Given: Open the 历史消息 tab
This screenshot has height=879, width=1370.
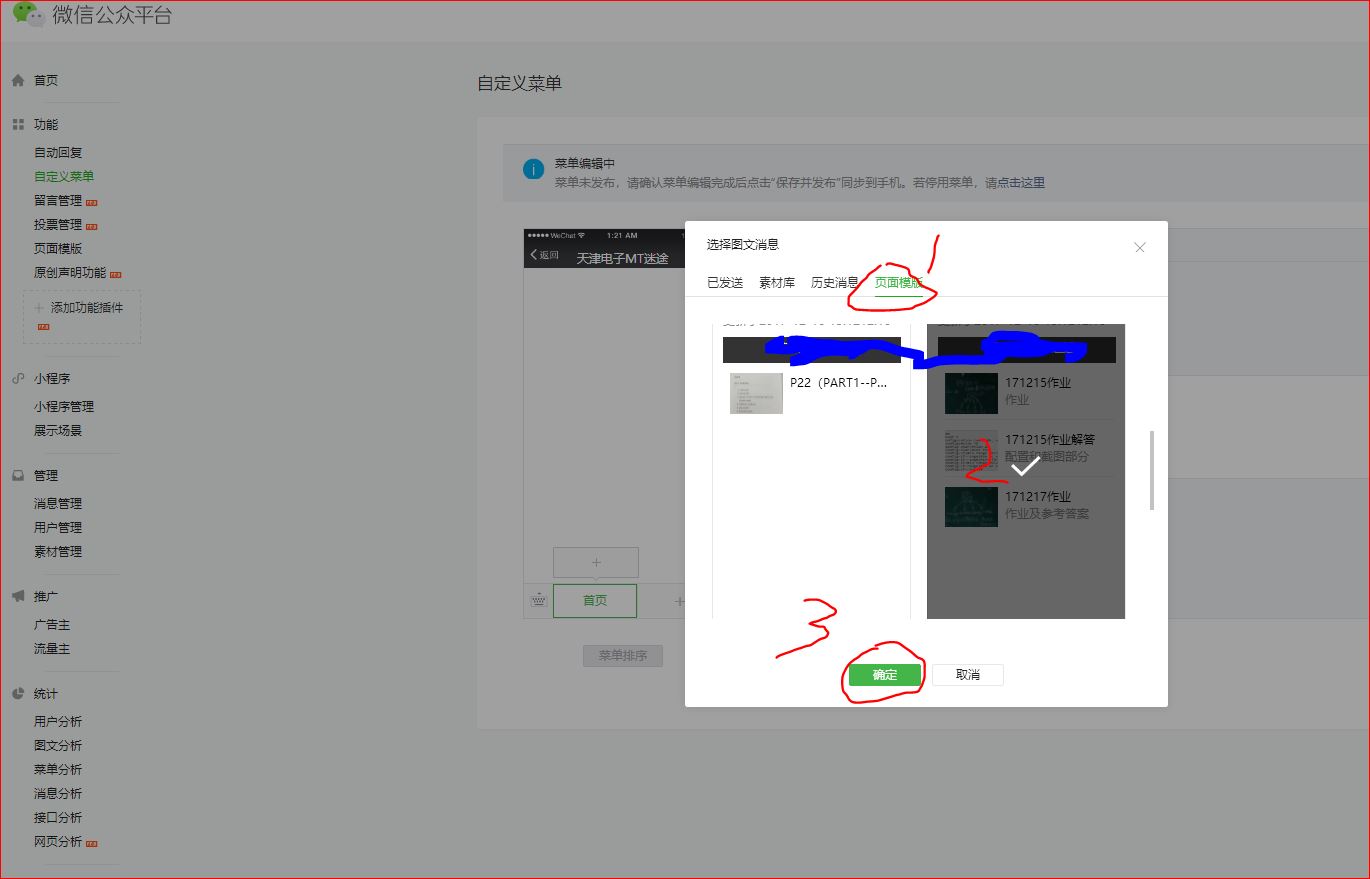Looking at the screenshot, I should pos(835,282).
